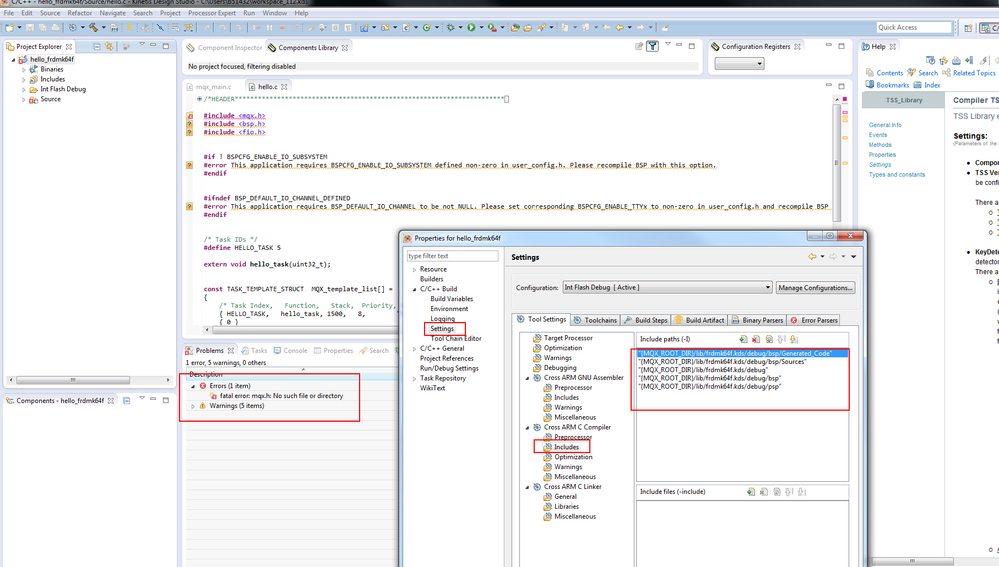Click the Manage Configurations button
Image resolution: width=999 pixels, height=567 pixels.
pos(815,288)
